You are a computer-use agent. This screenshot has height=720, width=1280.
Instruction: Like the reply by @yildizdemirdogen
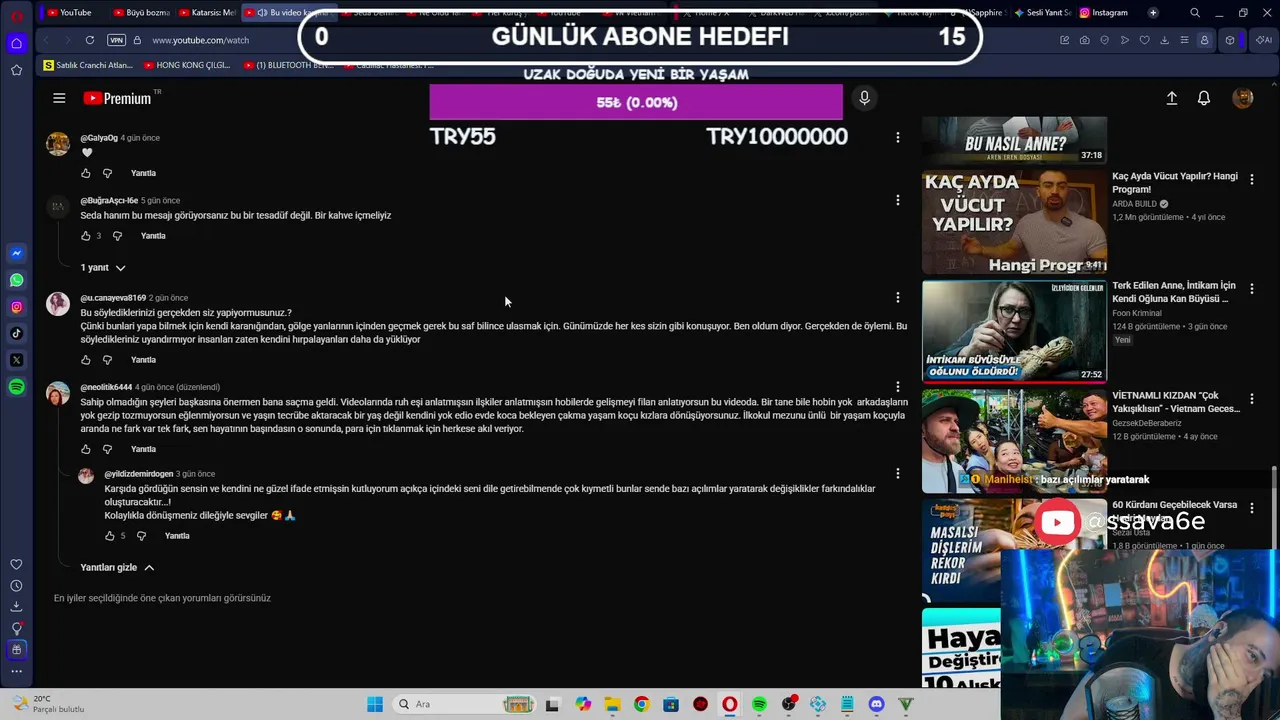[110, 536]
